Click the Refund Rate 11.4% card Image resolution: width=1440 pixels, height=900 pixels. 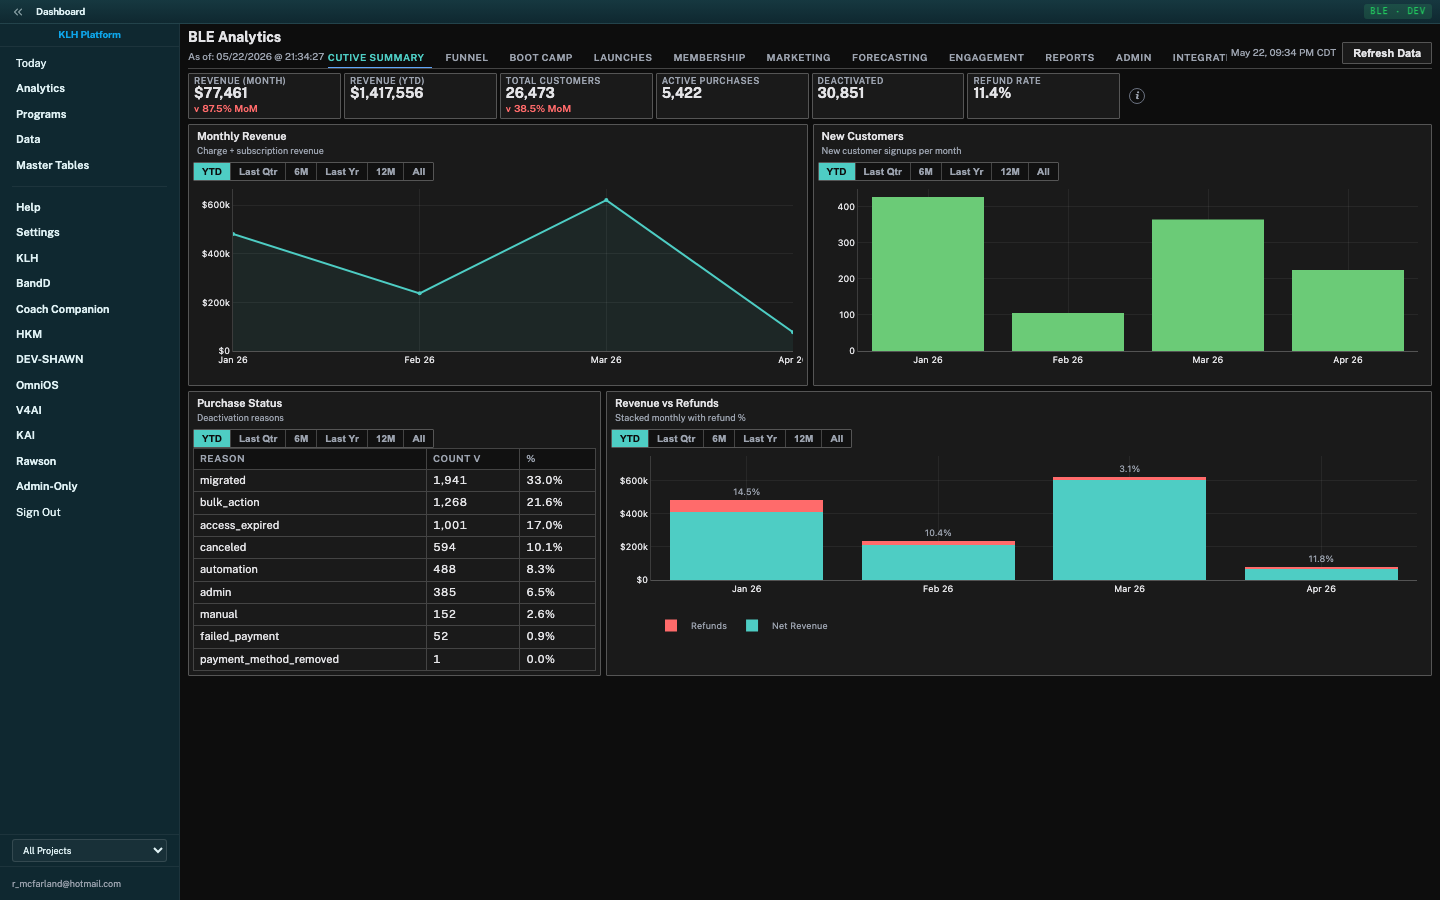tap(1043, 96)
